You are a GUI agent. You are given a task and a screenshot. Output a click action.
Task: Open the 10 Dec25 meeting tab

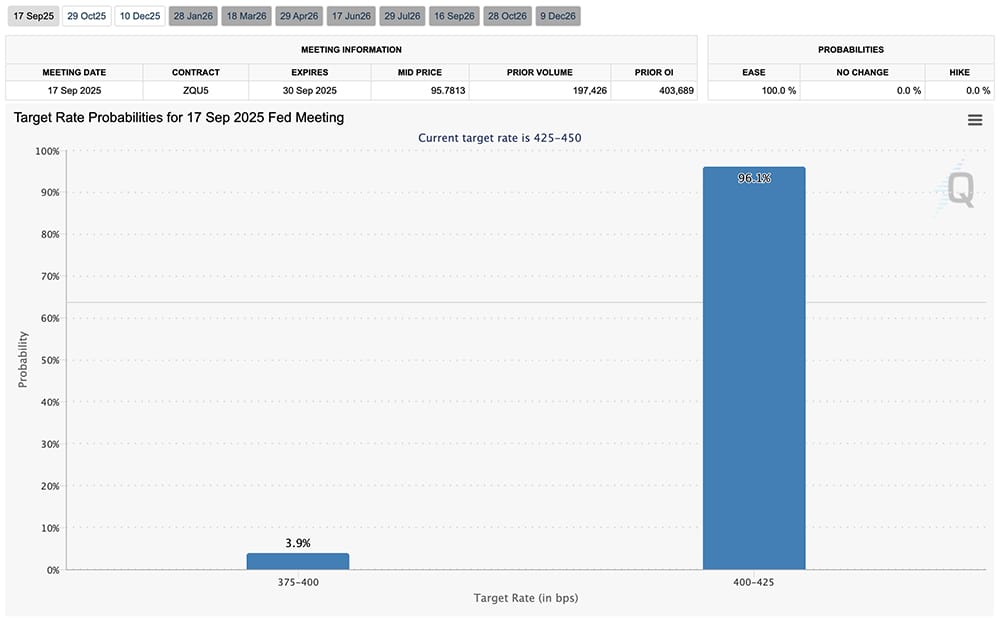[140, 16]
